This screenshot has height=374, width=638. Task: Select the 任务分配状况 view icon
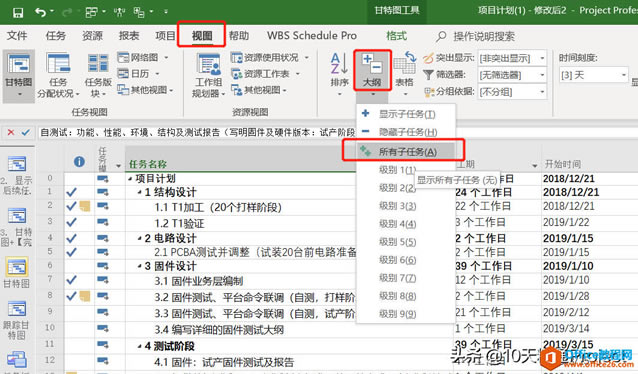tap(58, 76)
